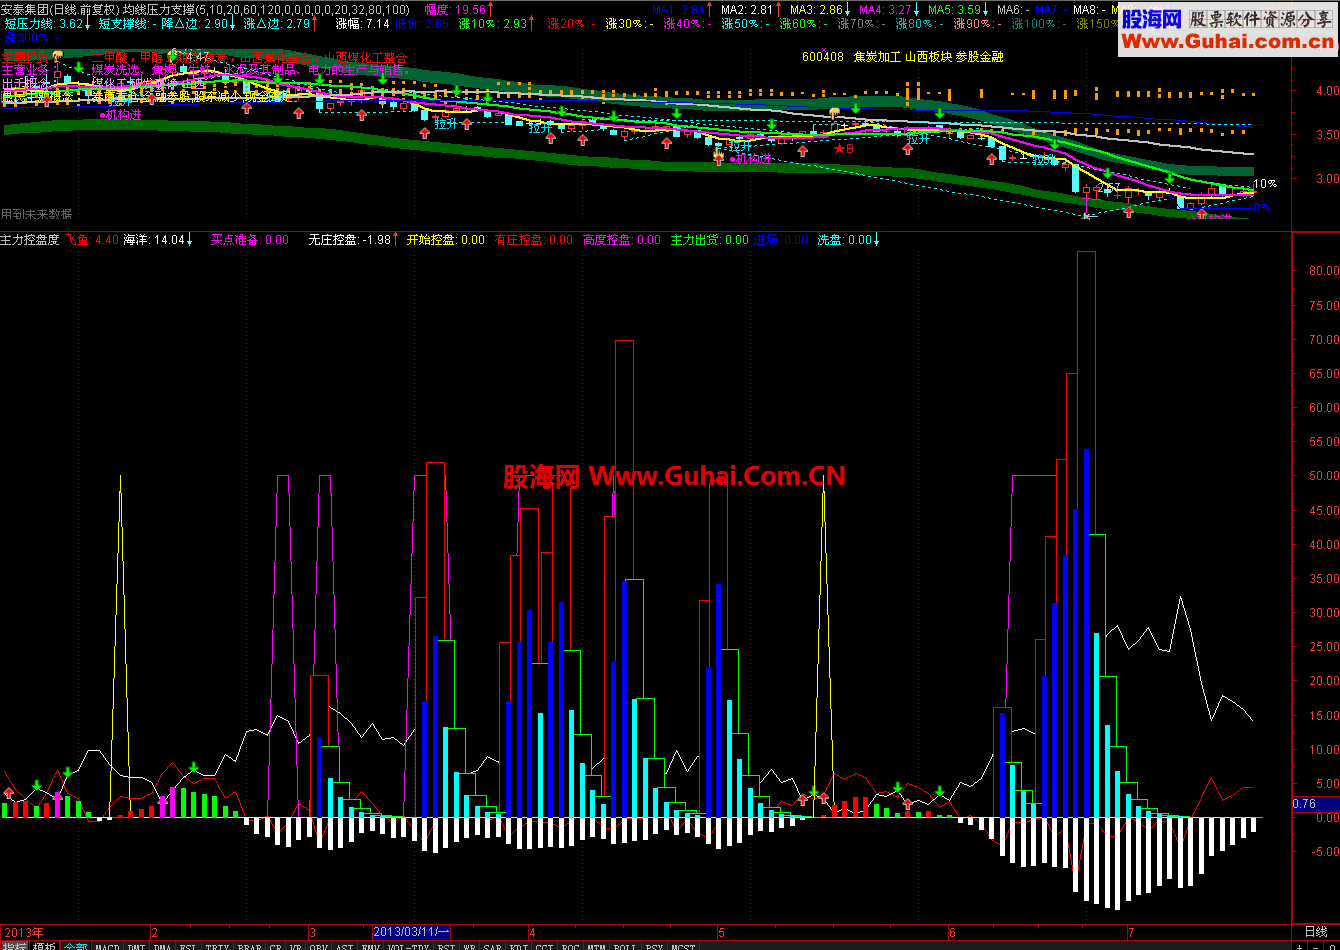Select the TRIX indicator tab
The width and height of the screenshot is (1340, 950).
click(x=217, y=945)
